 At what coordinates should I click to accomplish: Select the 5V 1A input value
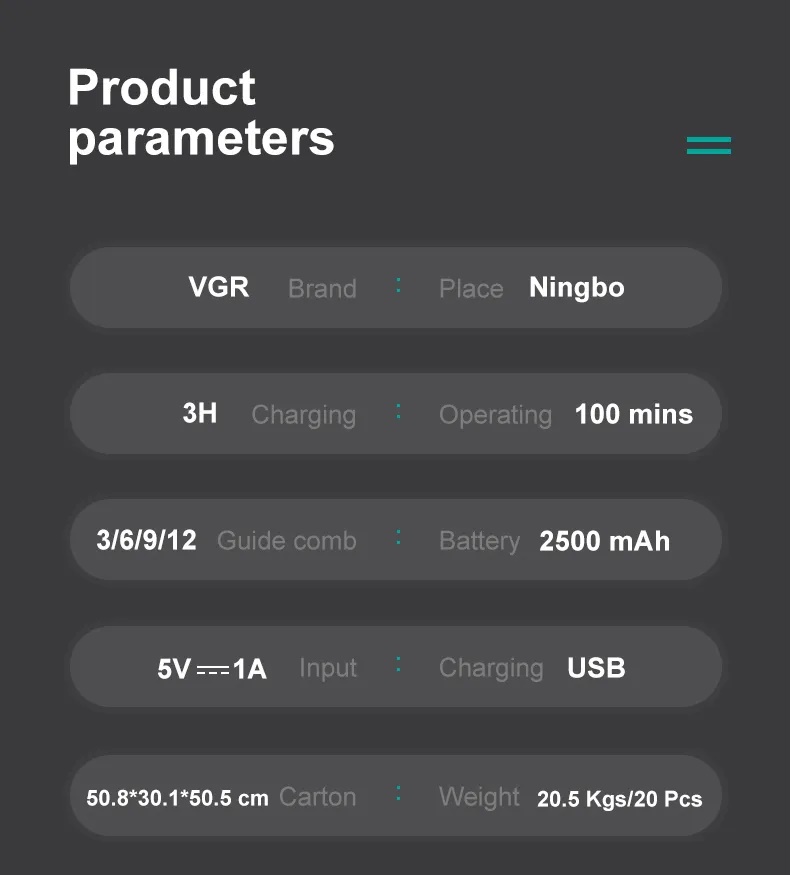(x=212, y=668)
